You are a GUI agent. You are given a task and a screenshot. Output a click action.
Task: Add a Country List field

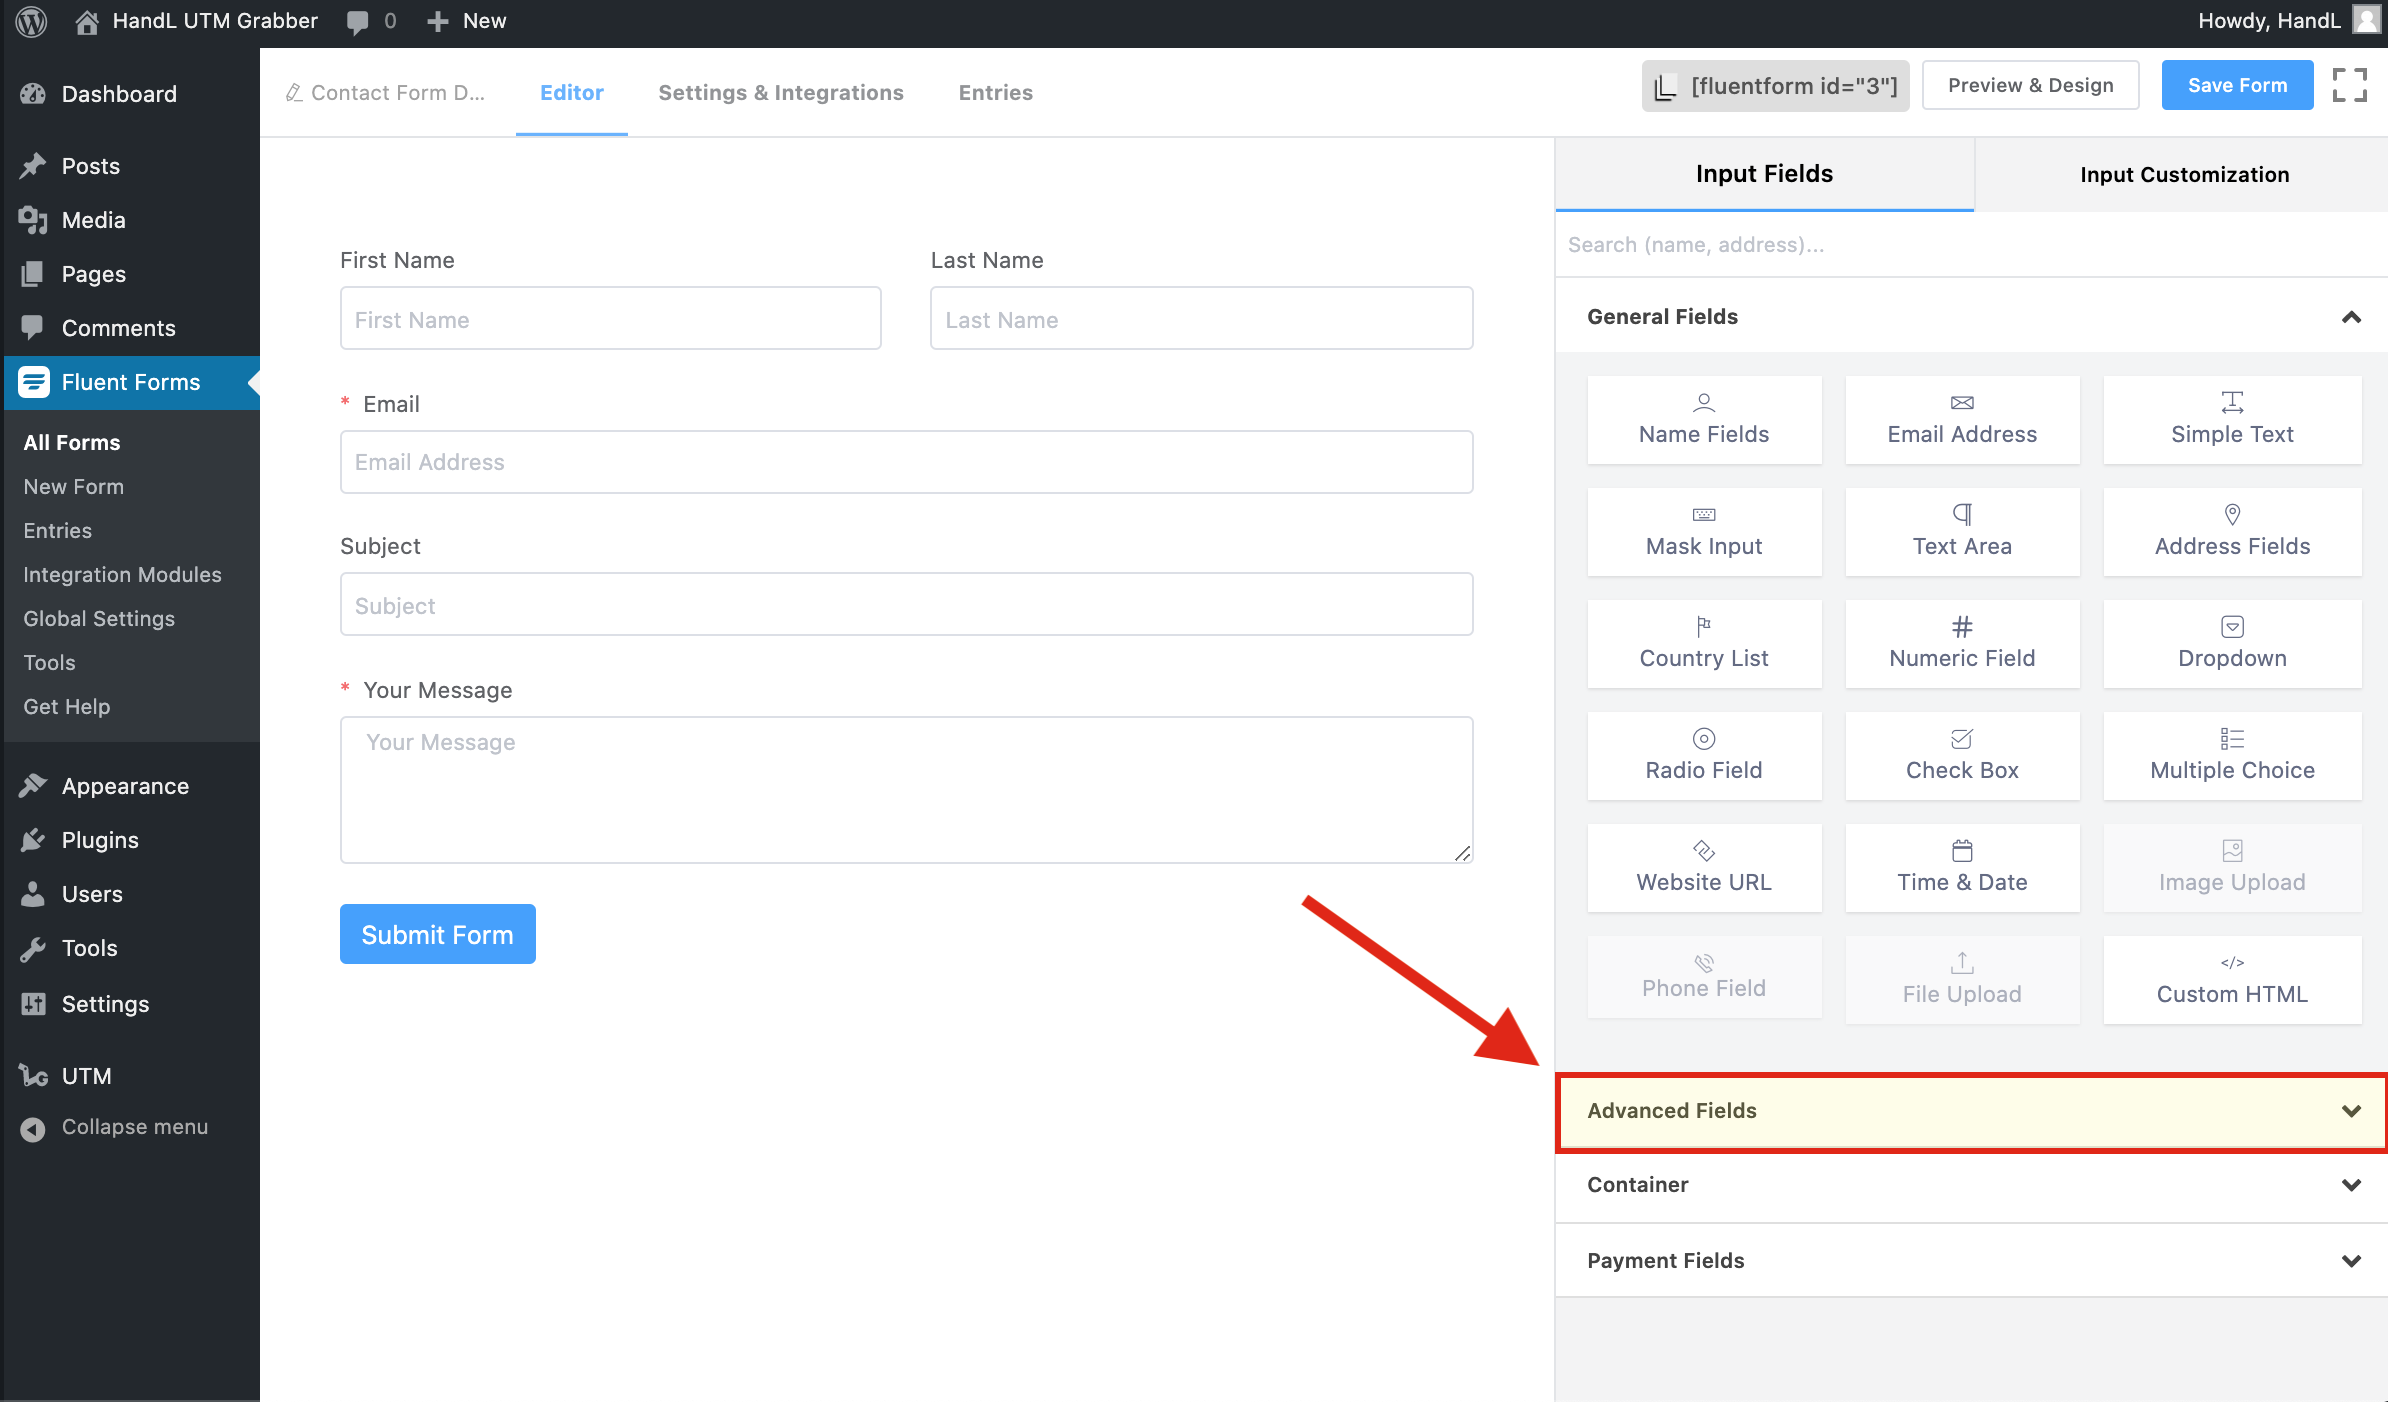(1703, 644)
